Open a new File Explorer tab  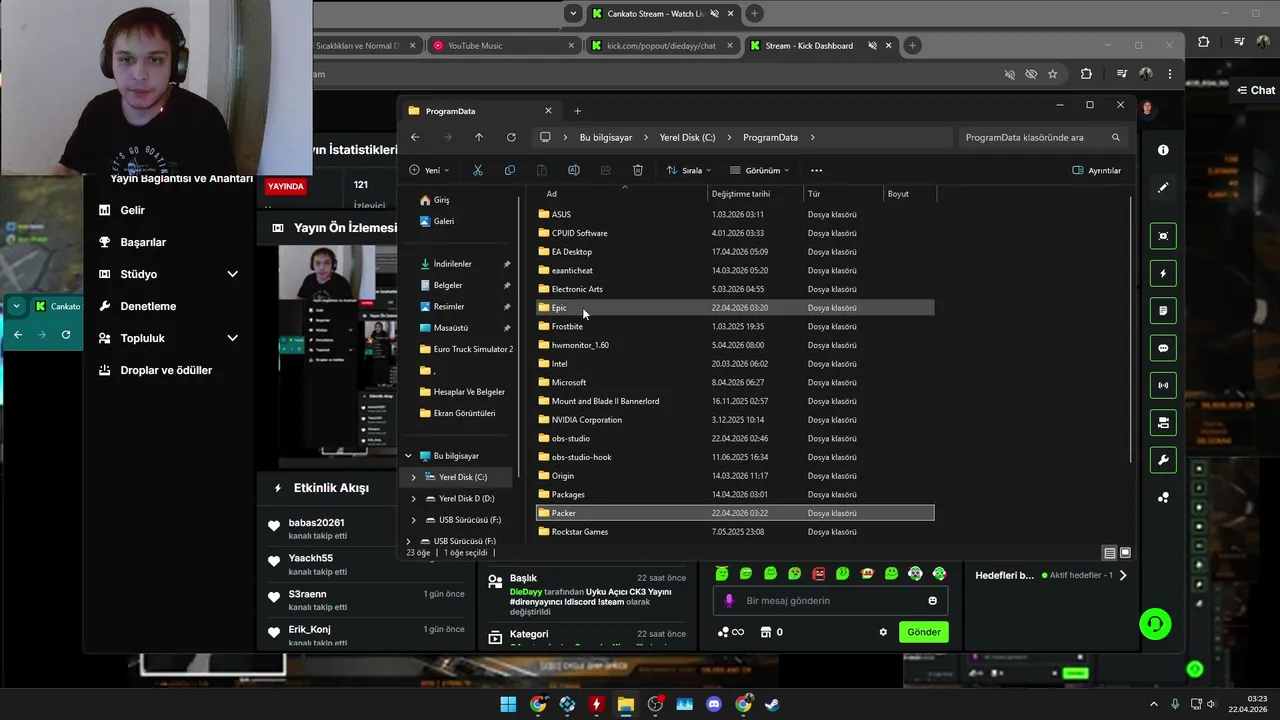coord(577,111)
